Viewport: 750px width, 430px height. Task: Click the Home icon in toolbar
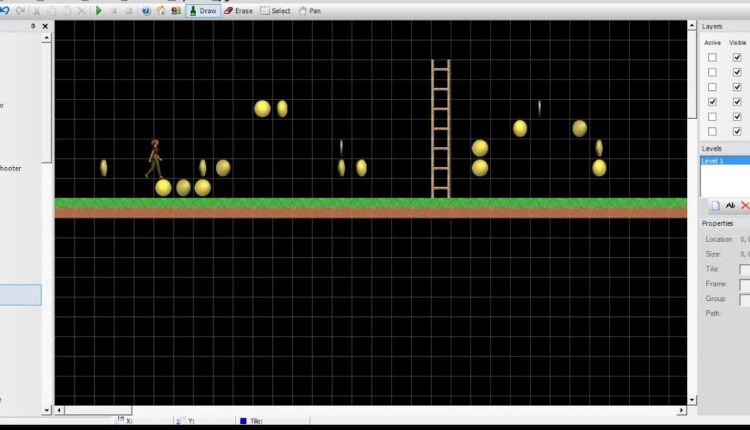click(161, 11)
